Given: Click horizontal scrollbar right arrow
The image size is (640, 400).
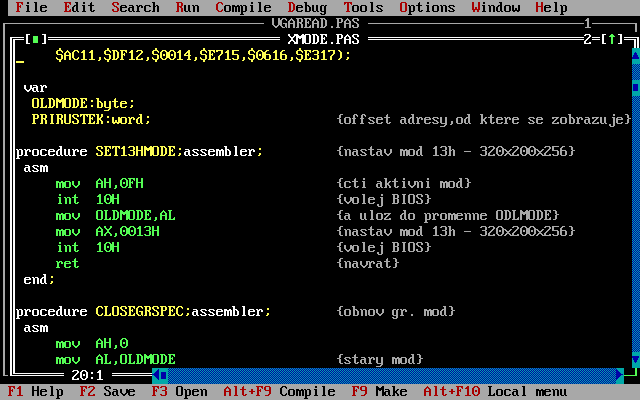Looking at the screenshot, I should point(620,375).
